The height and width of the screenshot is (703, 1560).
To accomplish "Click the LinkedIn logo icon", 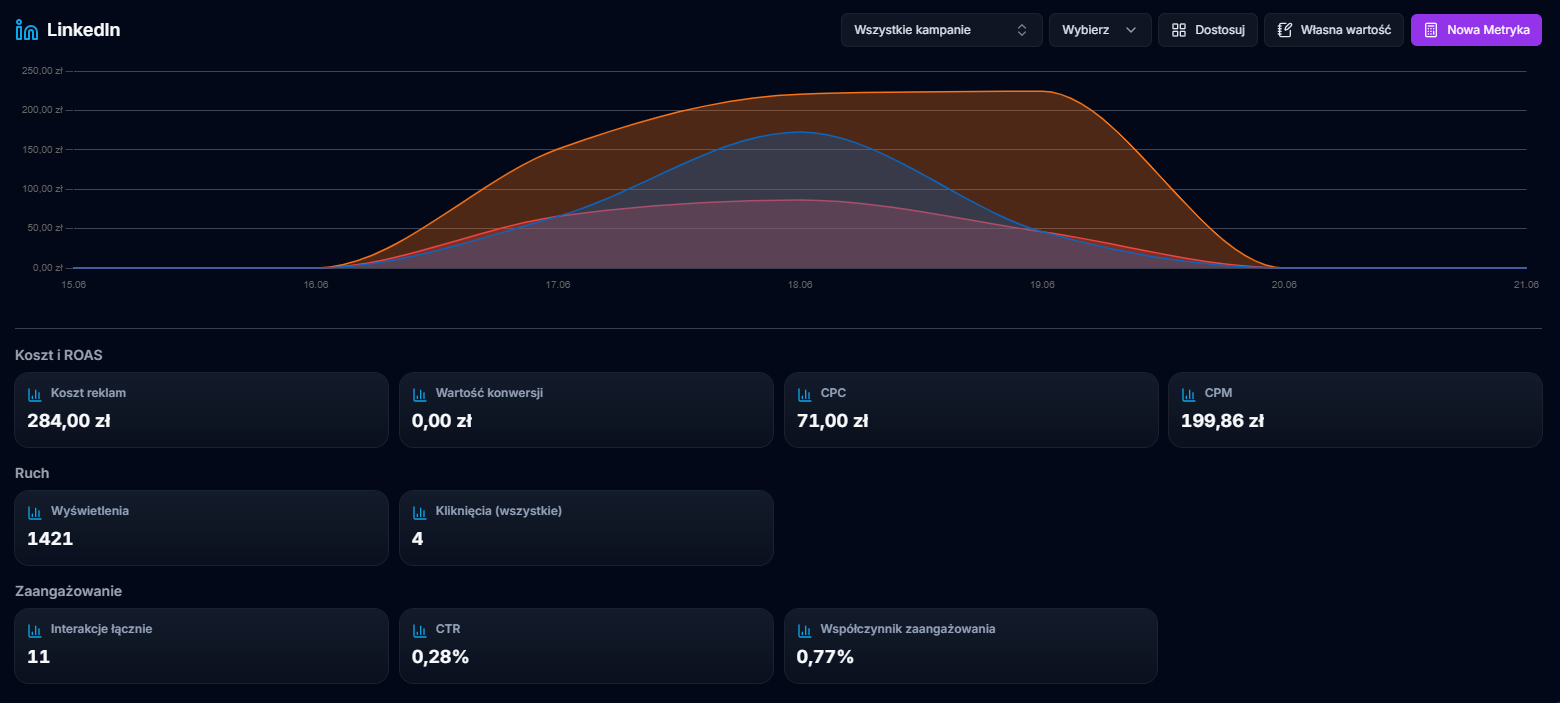I will tap(27, 30).
